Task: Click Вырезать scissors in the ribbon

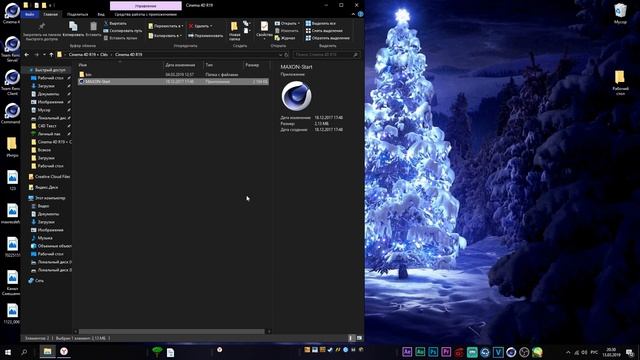Action: (115, 23)
